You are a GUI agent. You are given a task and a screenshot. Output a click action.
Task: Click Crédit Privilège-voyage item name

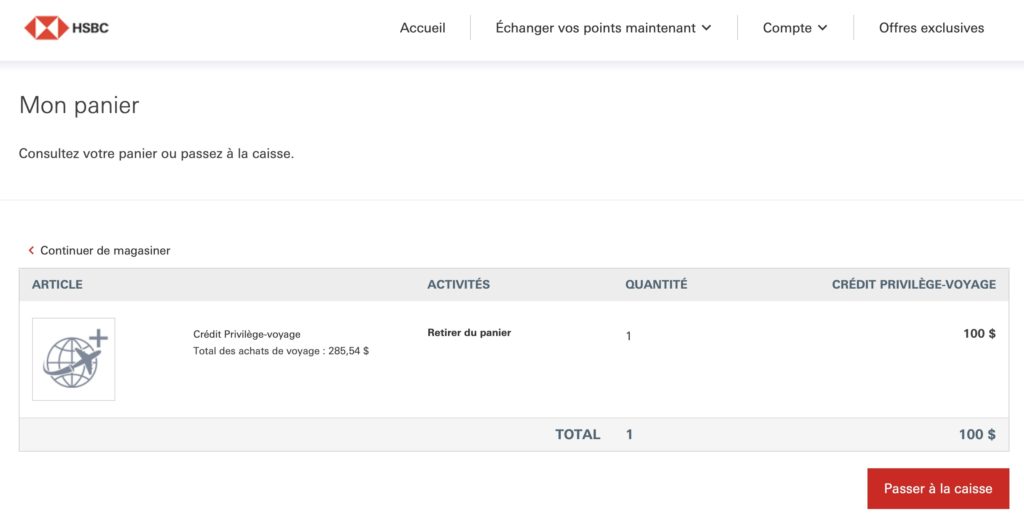click(247, 334)
